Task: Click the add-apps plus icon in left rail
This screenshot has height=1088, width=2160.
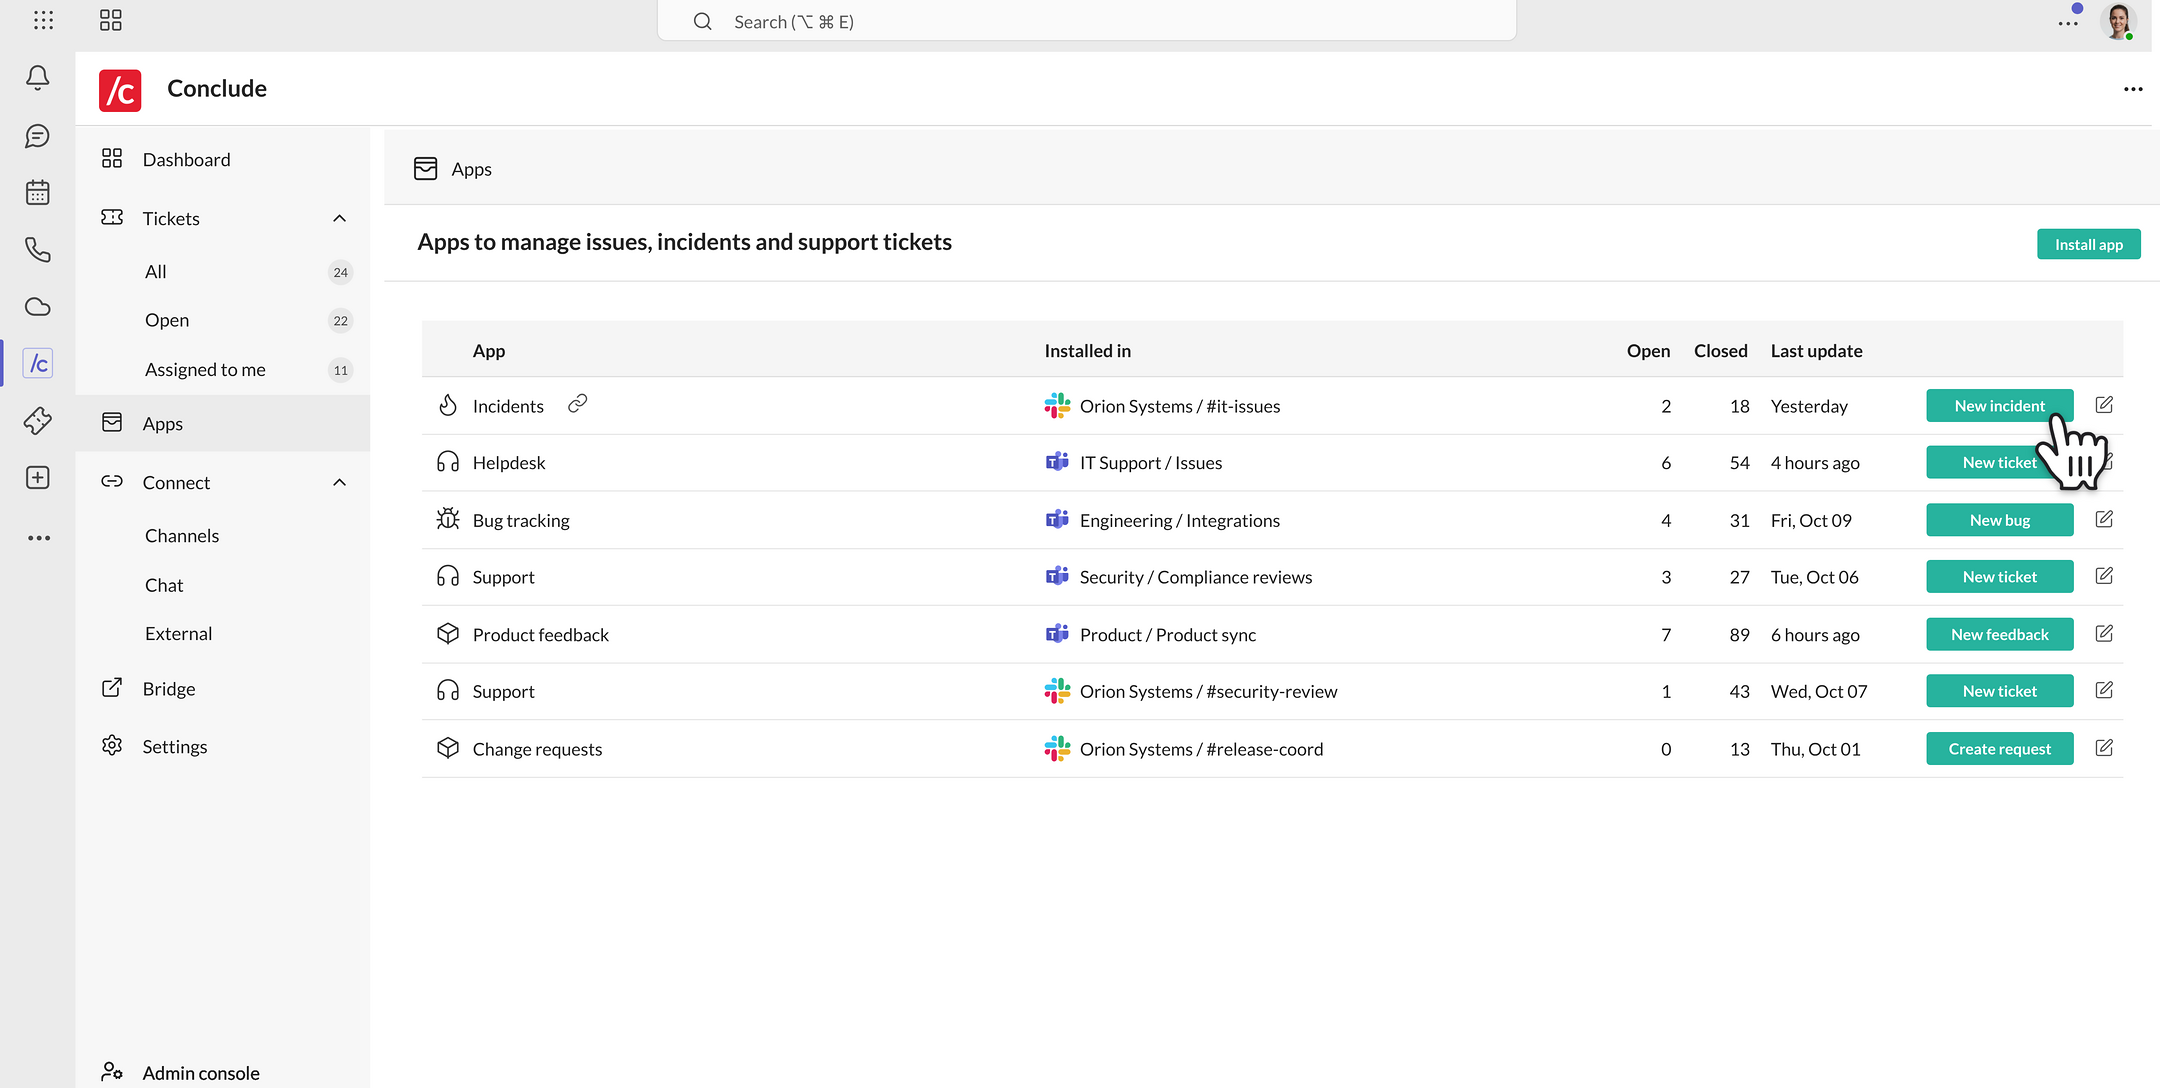Action: [x=38, y=478]
